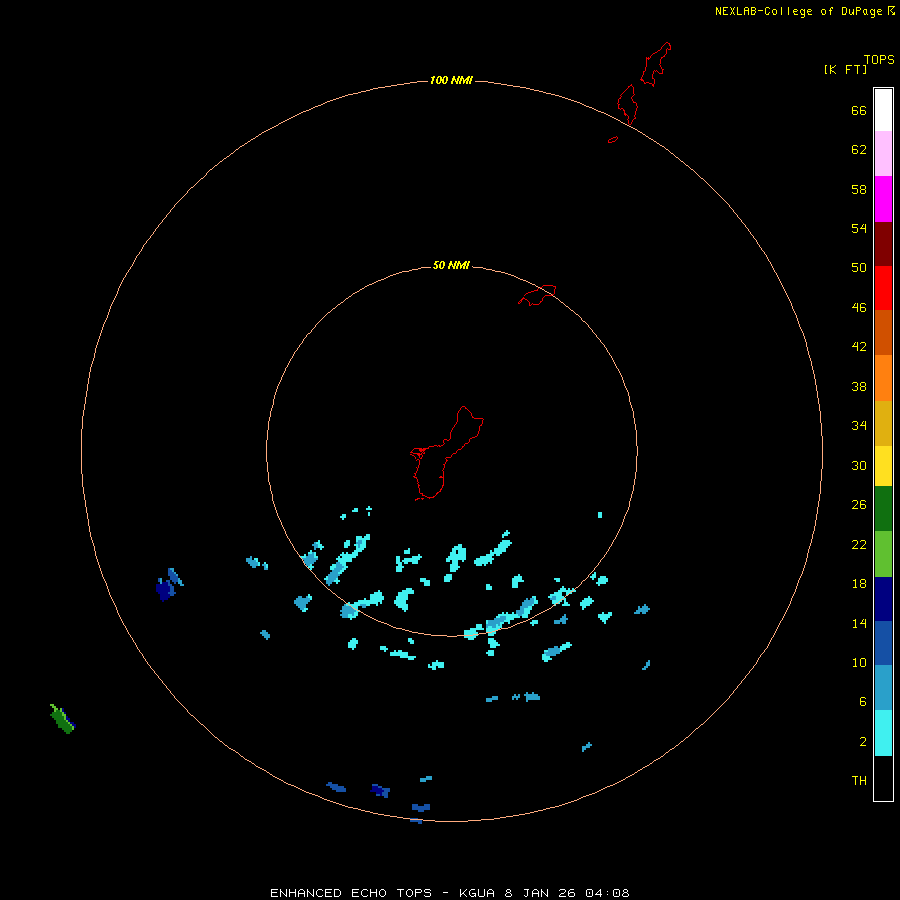Pick the dark orange 46 kft swatch
The width and height of the screenshot is (900, 900).
[x=883, y=332]
